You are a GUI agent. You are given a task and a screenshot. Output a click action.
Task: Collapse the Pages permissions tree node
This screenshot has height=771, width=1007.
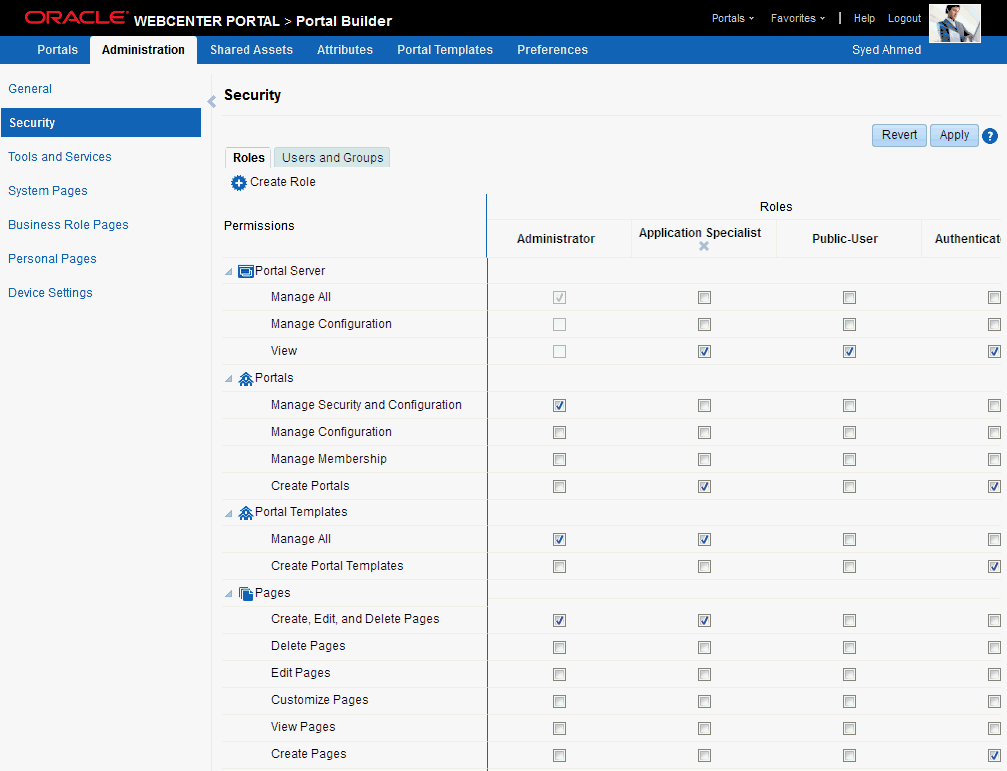[229, 594]
